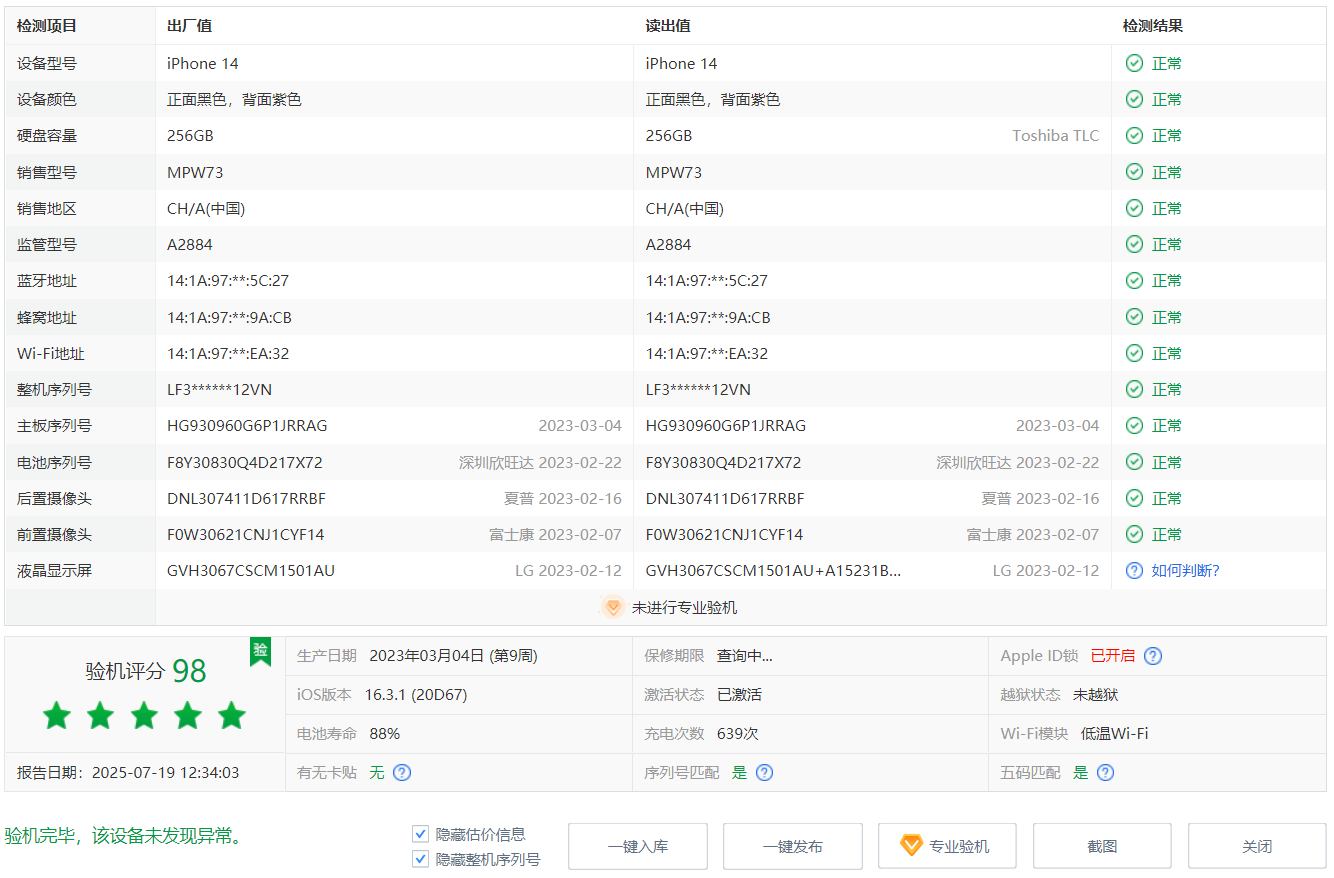Click the green check icon in 蓝牙地址 row
1334x878 pixels.
coord(1134,280)
